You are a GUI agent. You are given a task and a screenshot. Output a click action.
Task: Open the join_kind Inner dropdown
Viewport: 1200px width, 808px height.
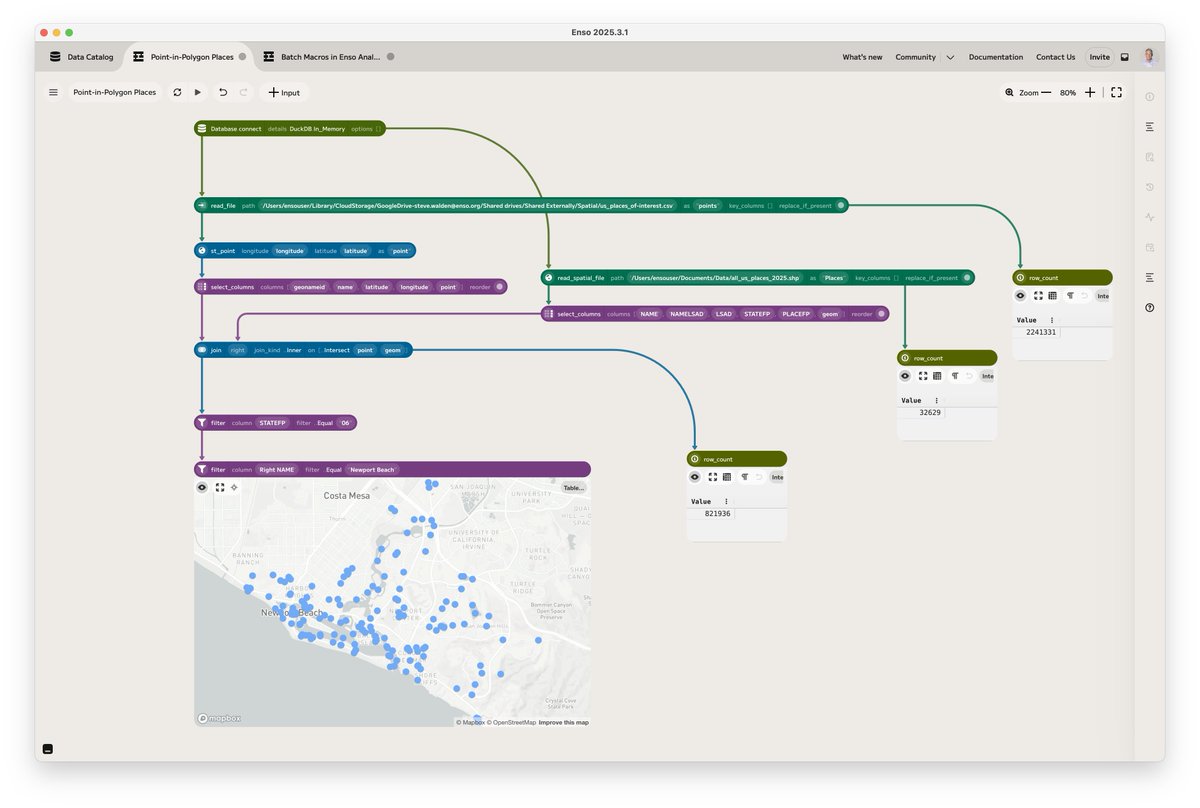[x=294, y=350]
